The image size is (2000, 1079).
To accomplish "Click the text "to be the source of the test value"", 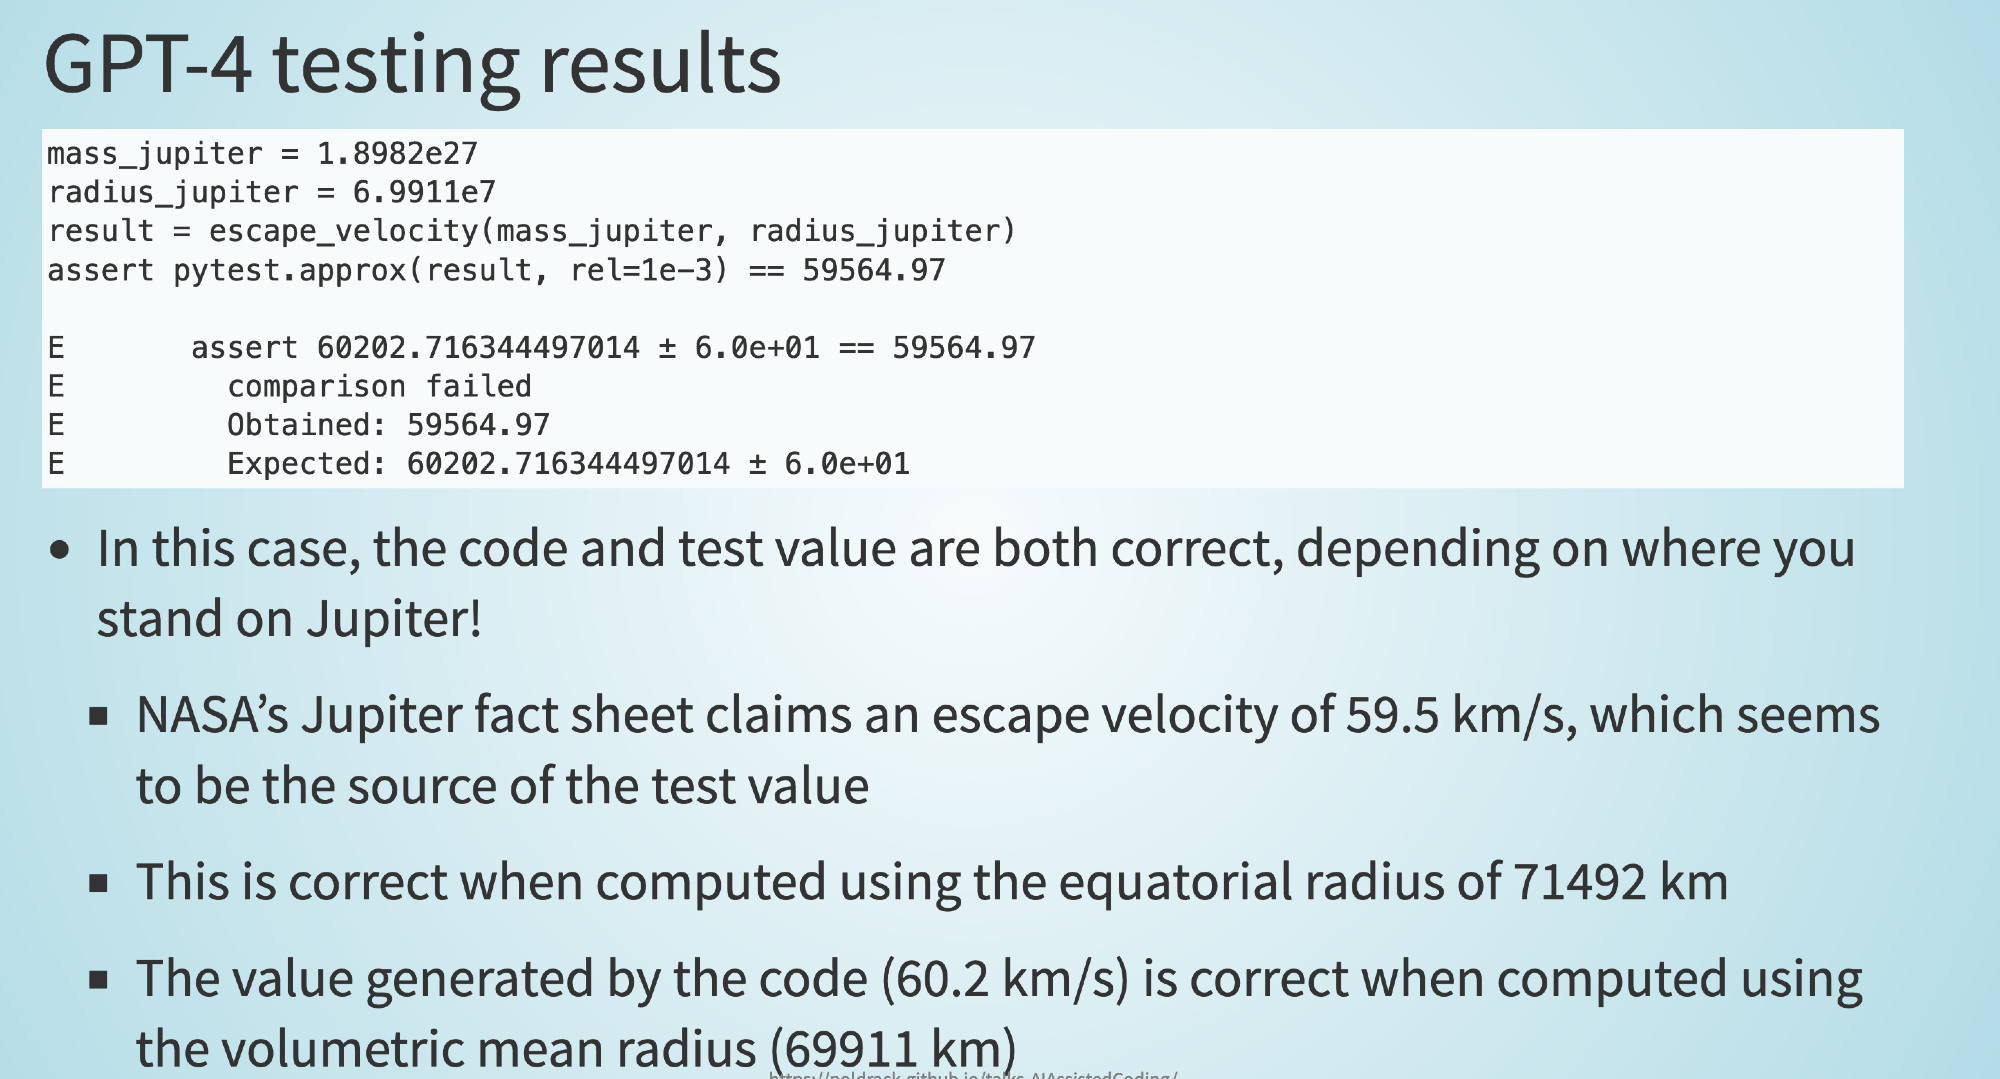I will tap(502, 786).
